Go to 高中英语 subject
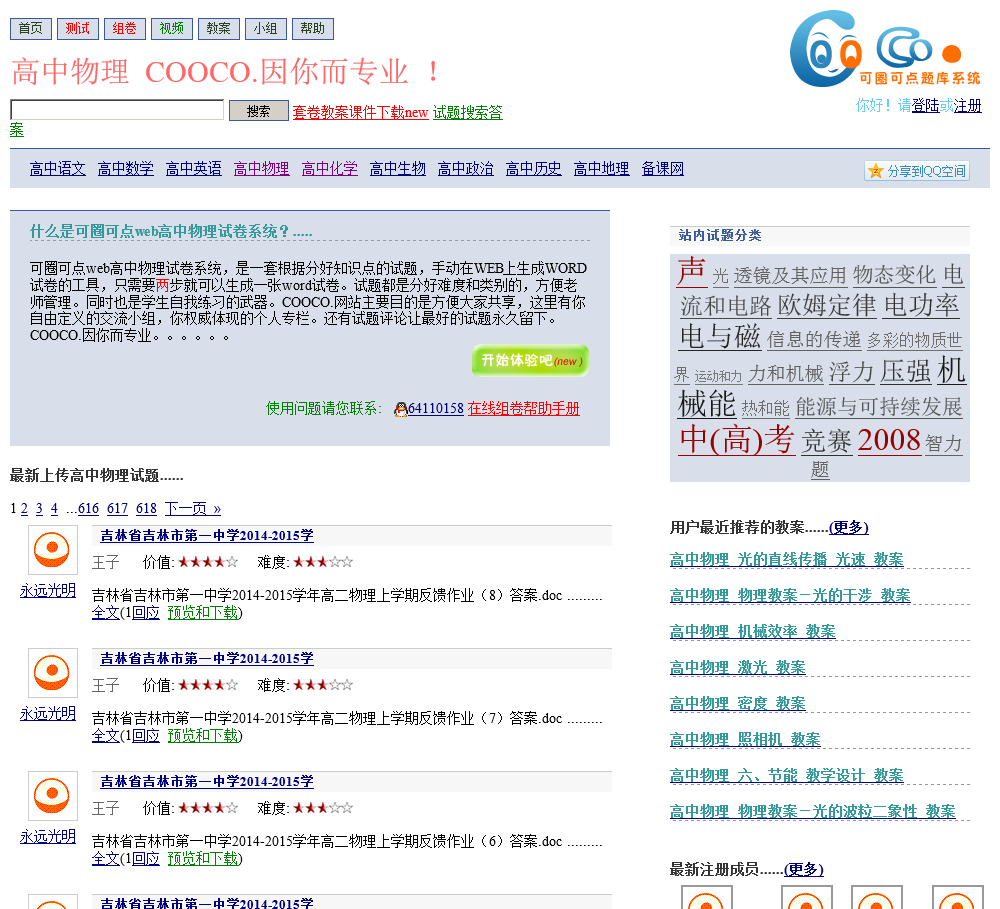This screenshot has width=1000, height=909. [x=193, y=169]
